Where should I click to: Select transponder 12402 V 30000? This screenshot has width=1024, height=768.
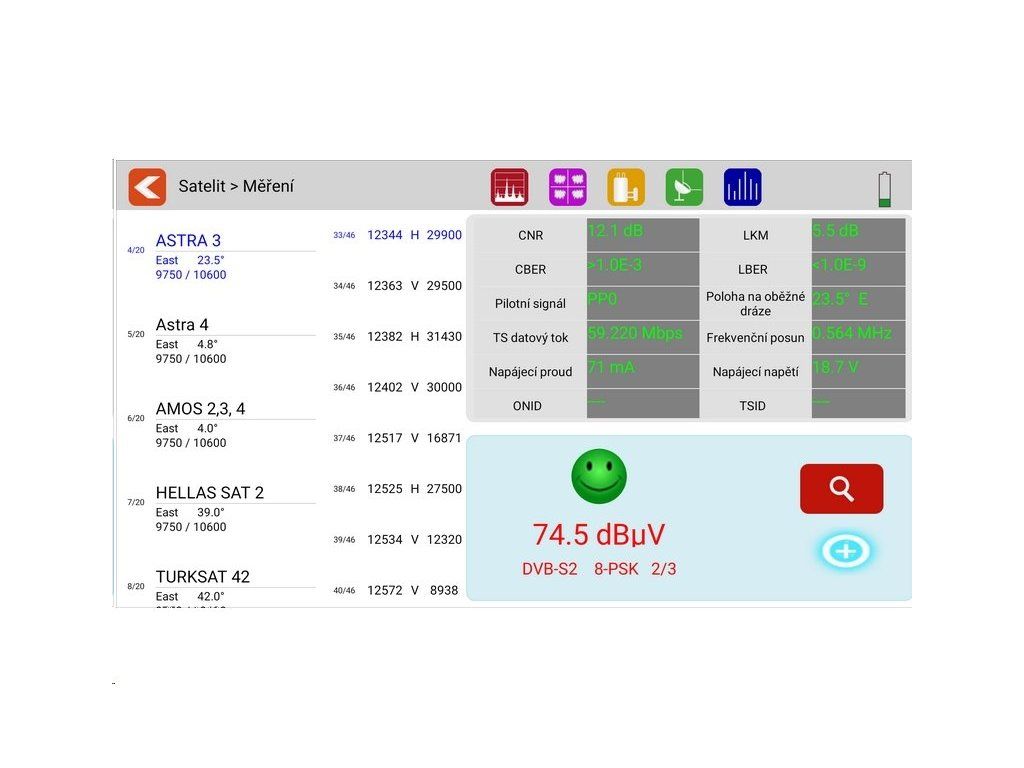397,387
